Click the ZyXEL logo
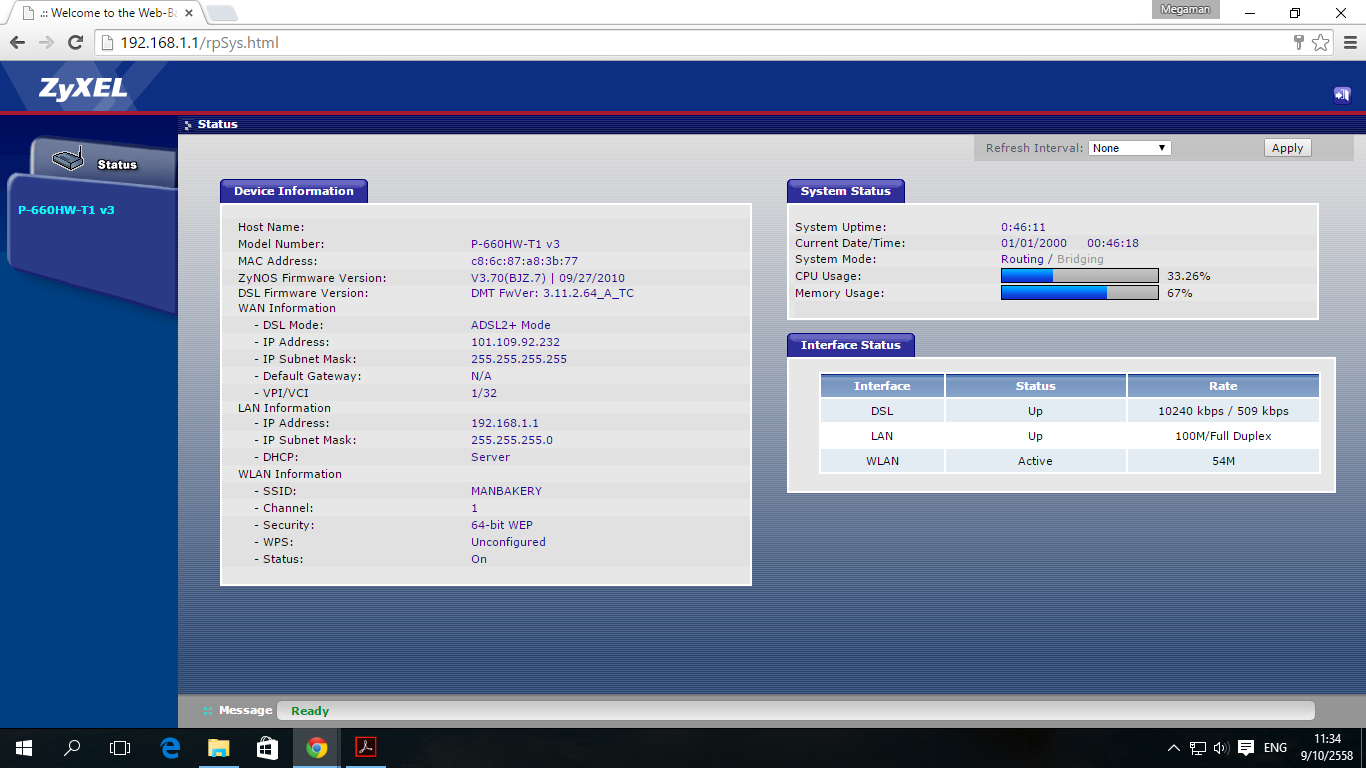 [x=83, y=88]
